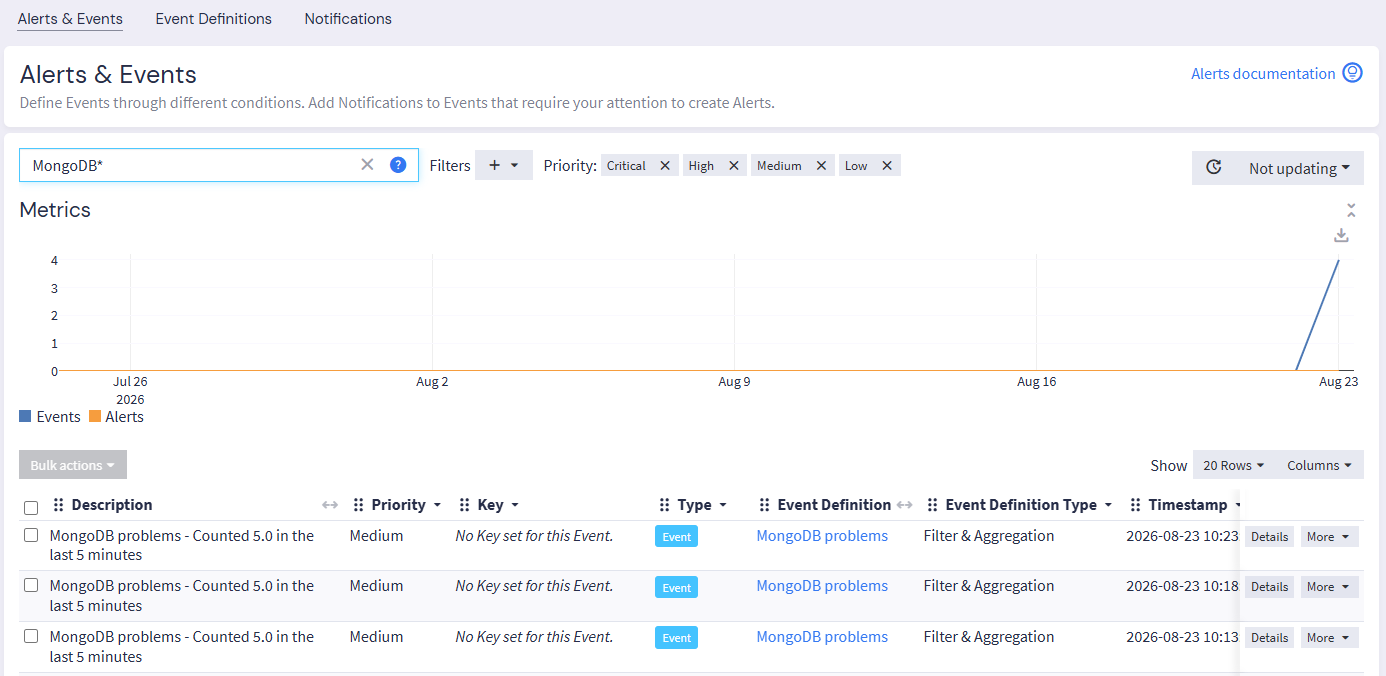
Task: Open More menu for the 10:18 event
Action: pos(1329,587)
